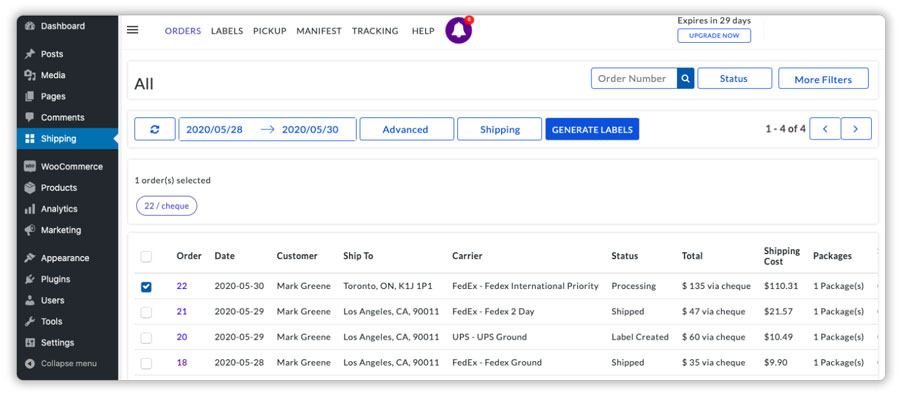
Task: Click 'Toronto, ON, K1J 1P1' address
Action: [x=388, y=286]
